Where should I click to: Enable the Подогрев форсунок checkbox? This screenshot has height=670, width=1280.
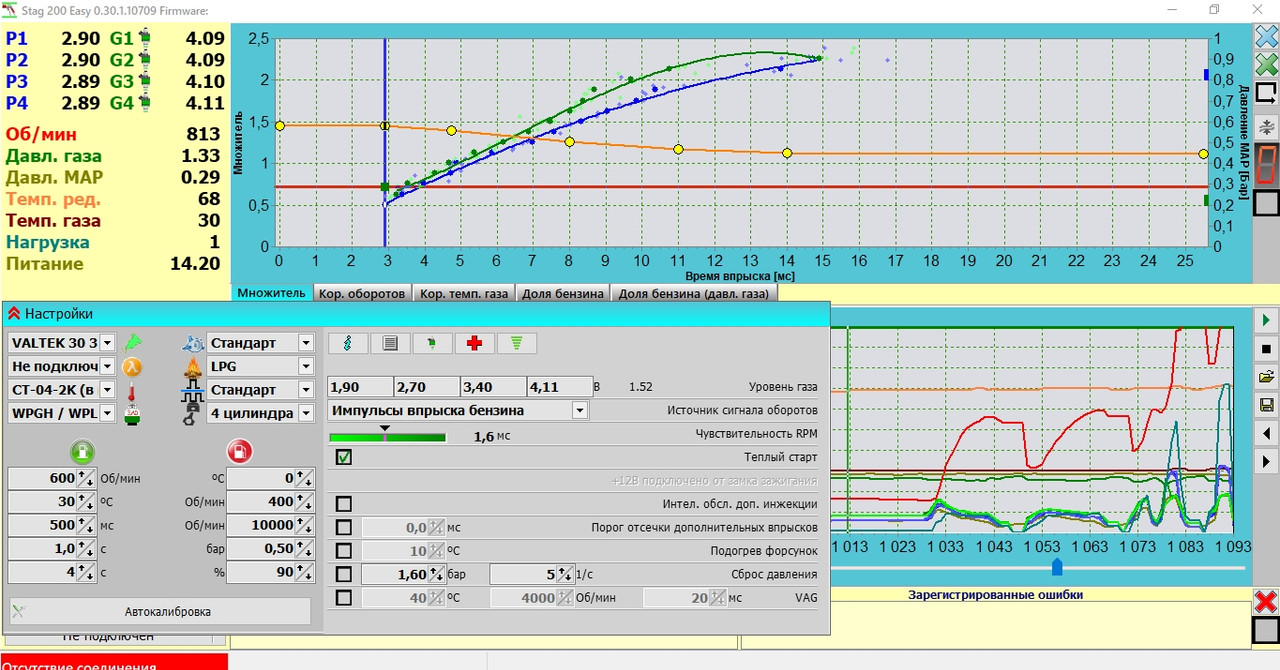pyautogui.click(x=344, y=551)
